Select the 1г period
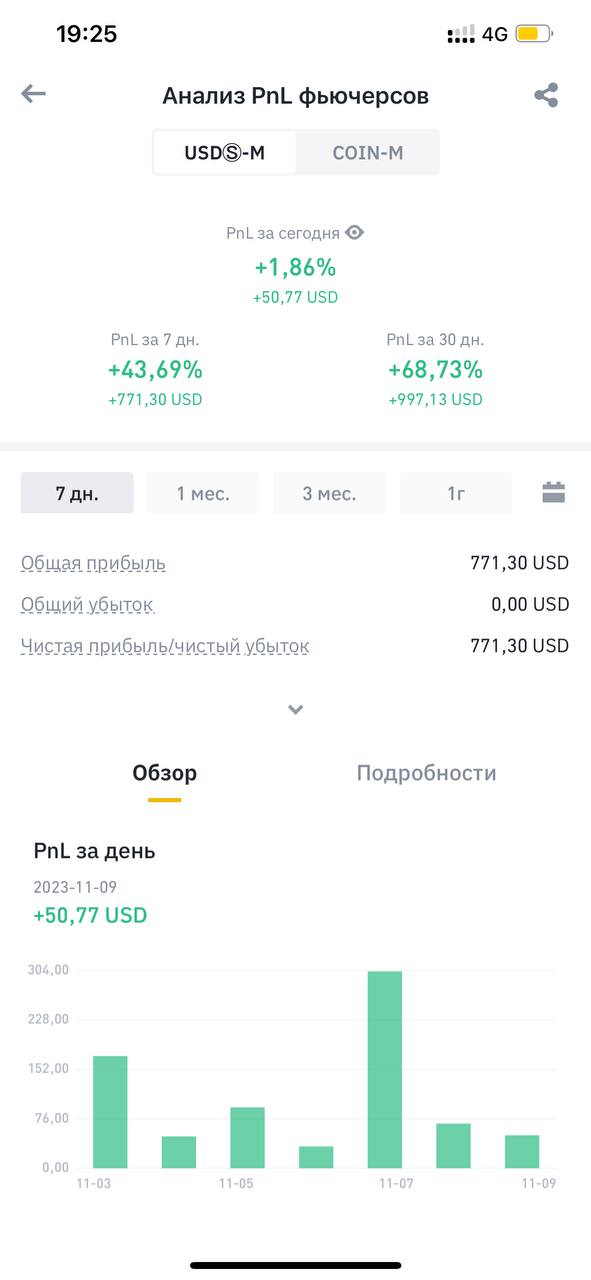This screenshot has height=1280, width=591. coord(456,493)
